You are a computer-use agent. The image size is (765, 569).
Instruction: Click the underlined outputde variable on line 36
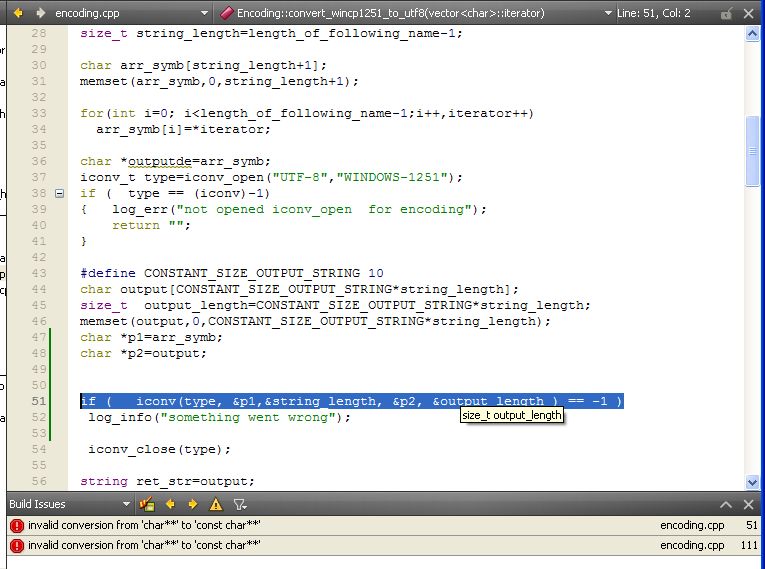click(160, 162)
